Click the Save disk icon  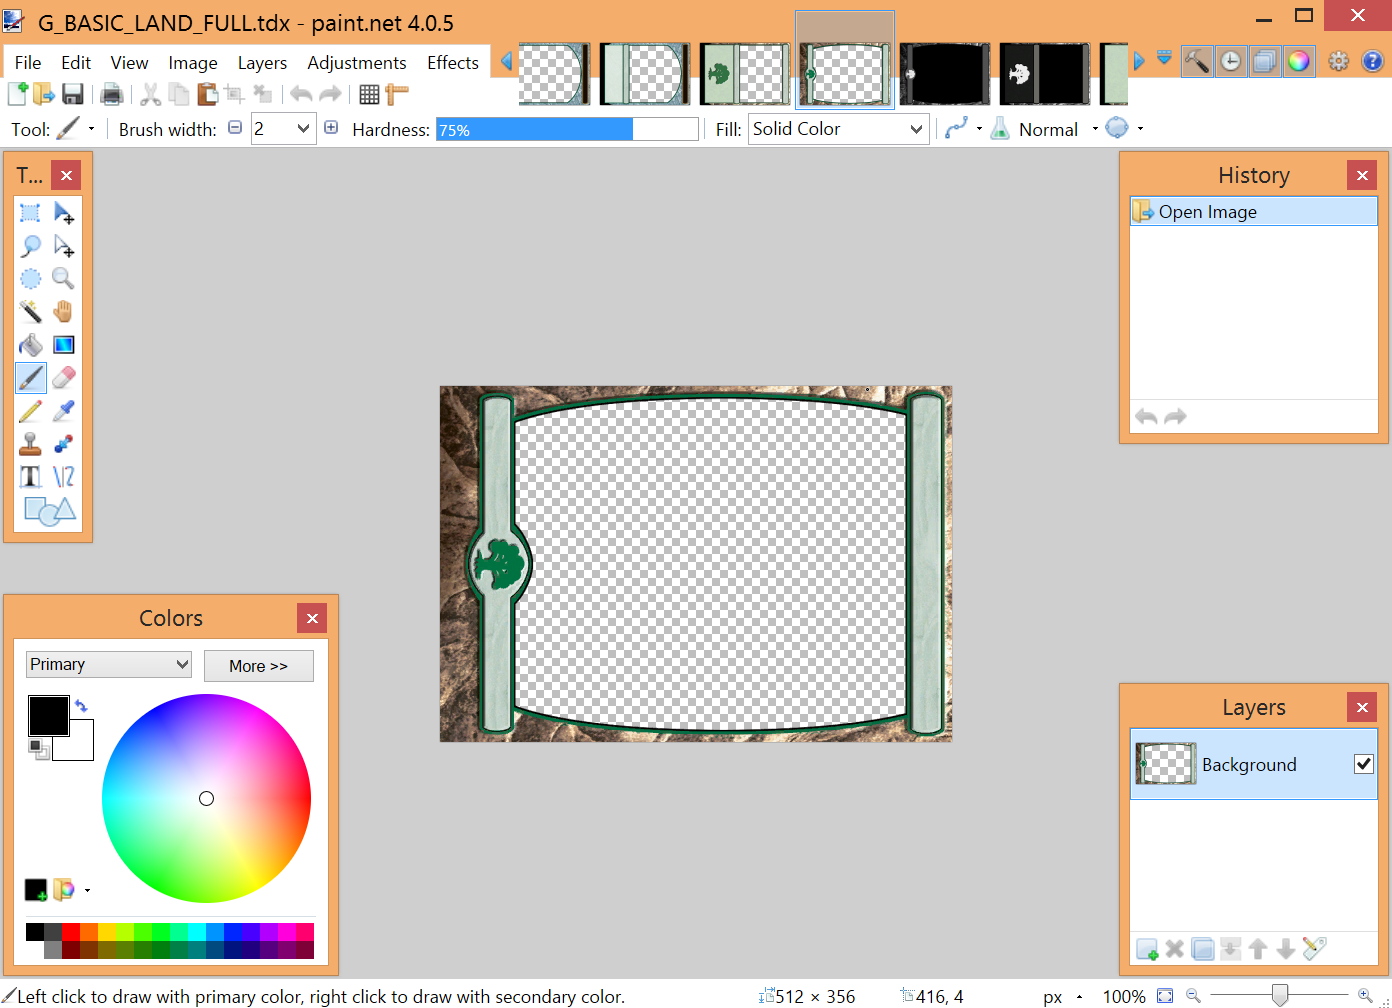(72, 94)
